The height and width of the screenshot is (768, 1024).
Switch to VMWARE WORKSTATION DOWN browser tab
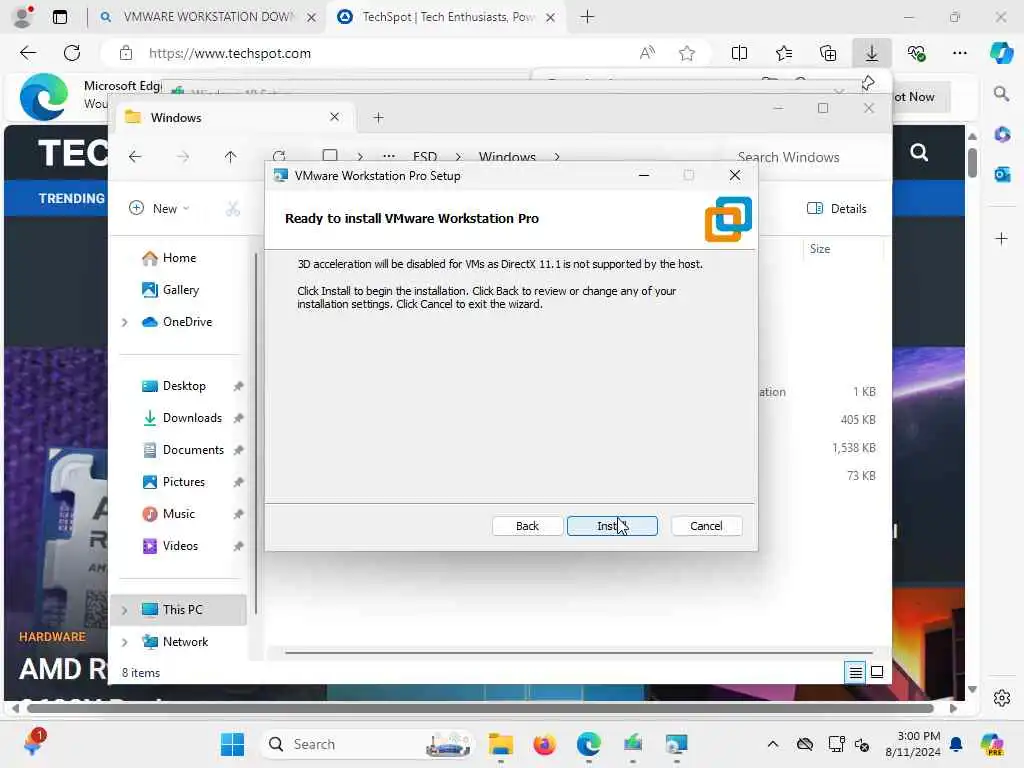pyautogui.click(x=207, y=17)
